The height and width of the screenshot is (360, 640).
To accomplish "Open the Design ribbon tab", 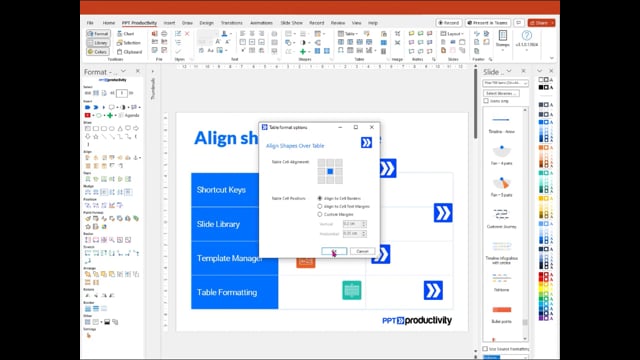I will [x=206, y=23].
